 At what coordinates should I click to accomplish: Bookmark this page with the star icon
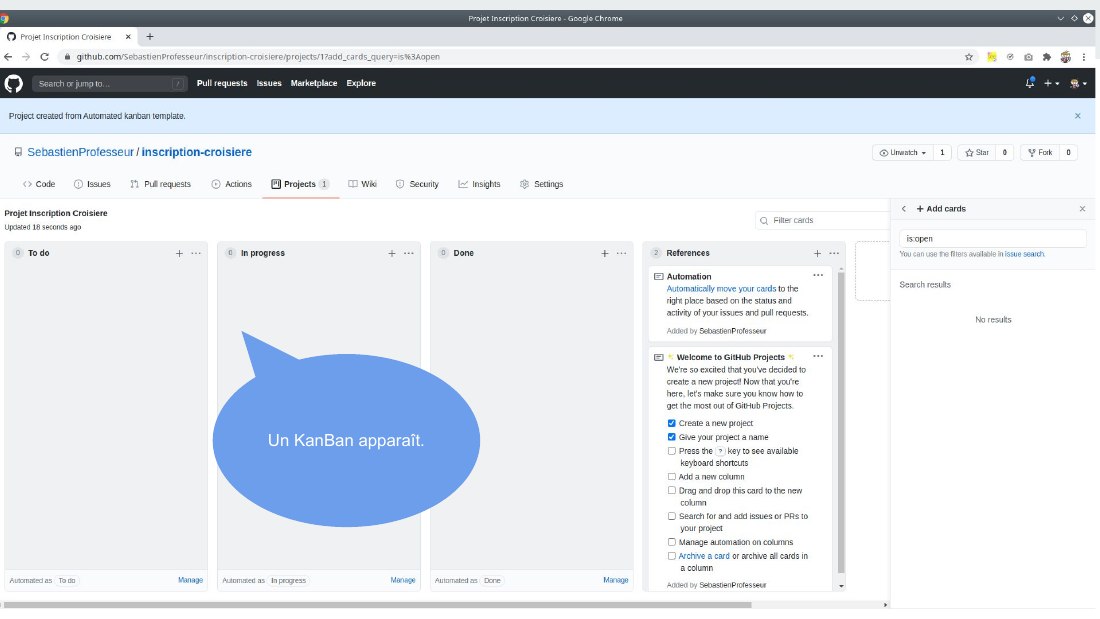[969, 57]
